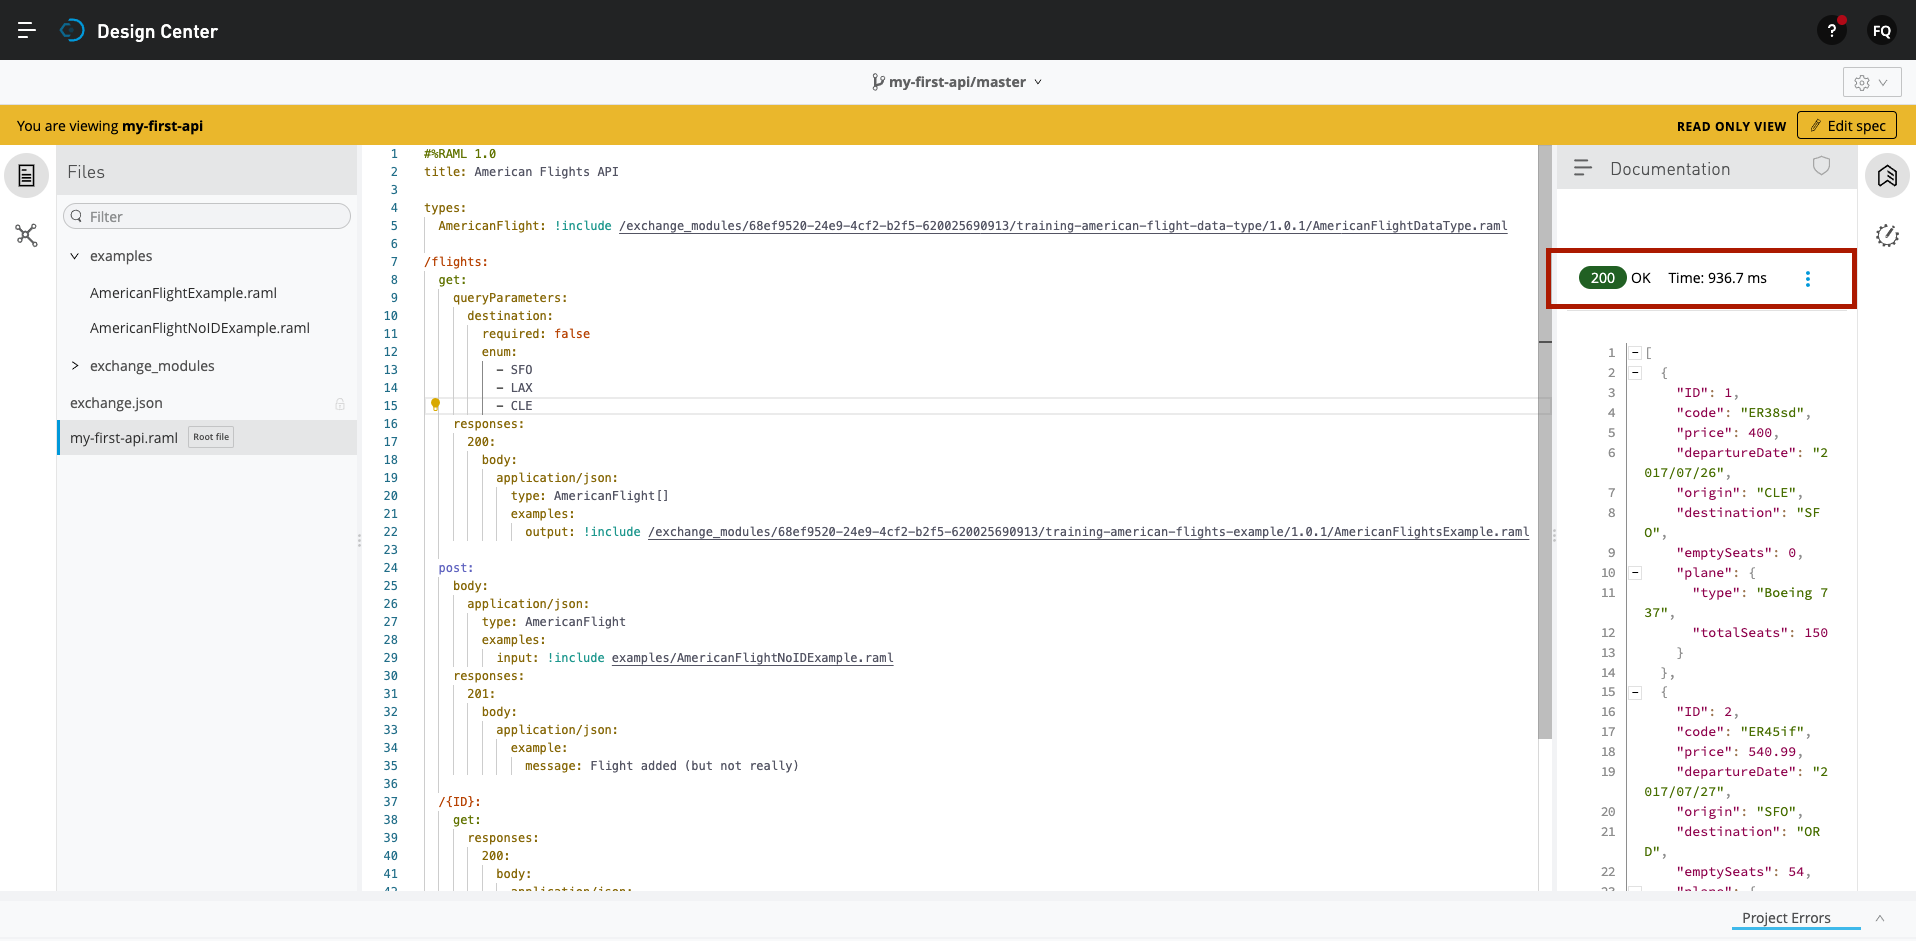This screenshot has width=1916, height=941.
Task: Click the /{ID}: resource line
Action: [460, 802]
